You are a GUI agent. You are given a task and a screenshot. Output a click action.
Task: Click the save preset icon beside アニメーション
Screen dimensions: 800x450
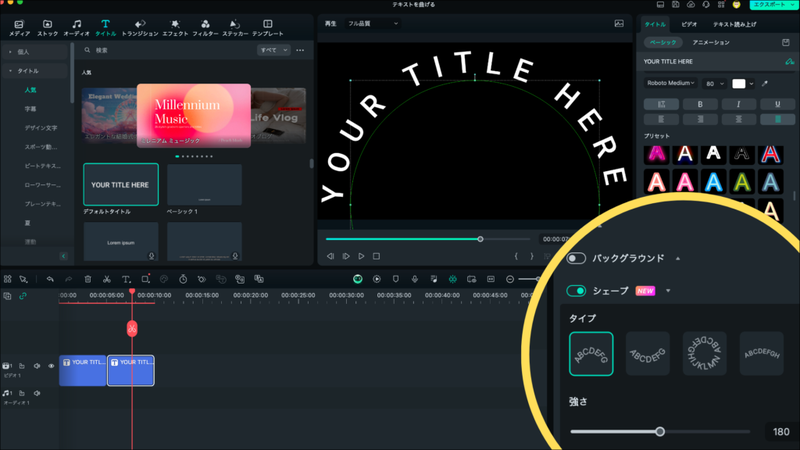(x=786, y=42)
